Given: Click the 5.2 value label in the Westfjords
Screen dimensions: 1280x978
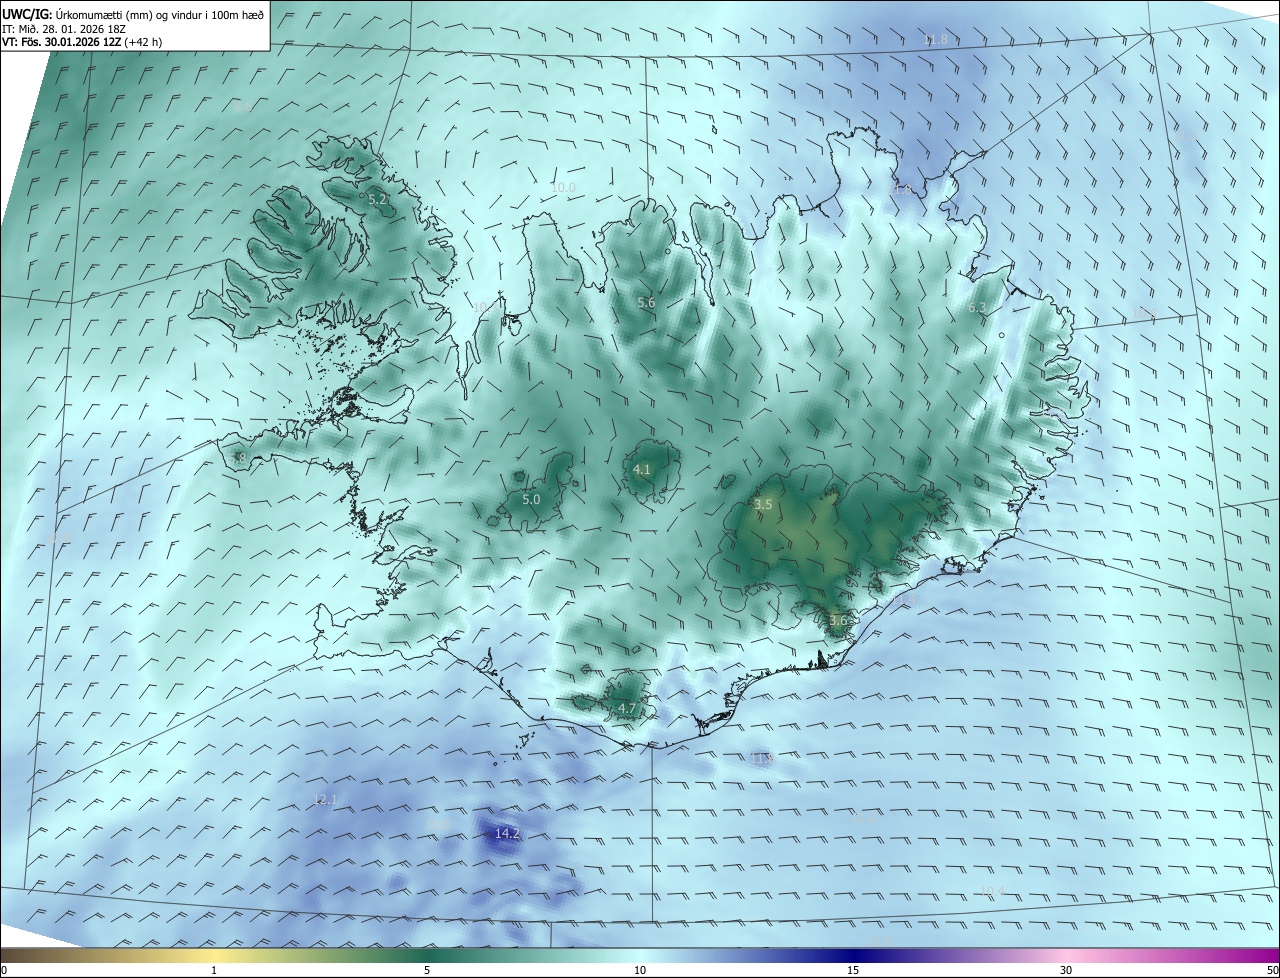Looking at the screenshot, I should (377, 200).
